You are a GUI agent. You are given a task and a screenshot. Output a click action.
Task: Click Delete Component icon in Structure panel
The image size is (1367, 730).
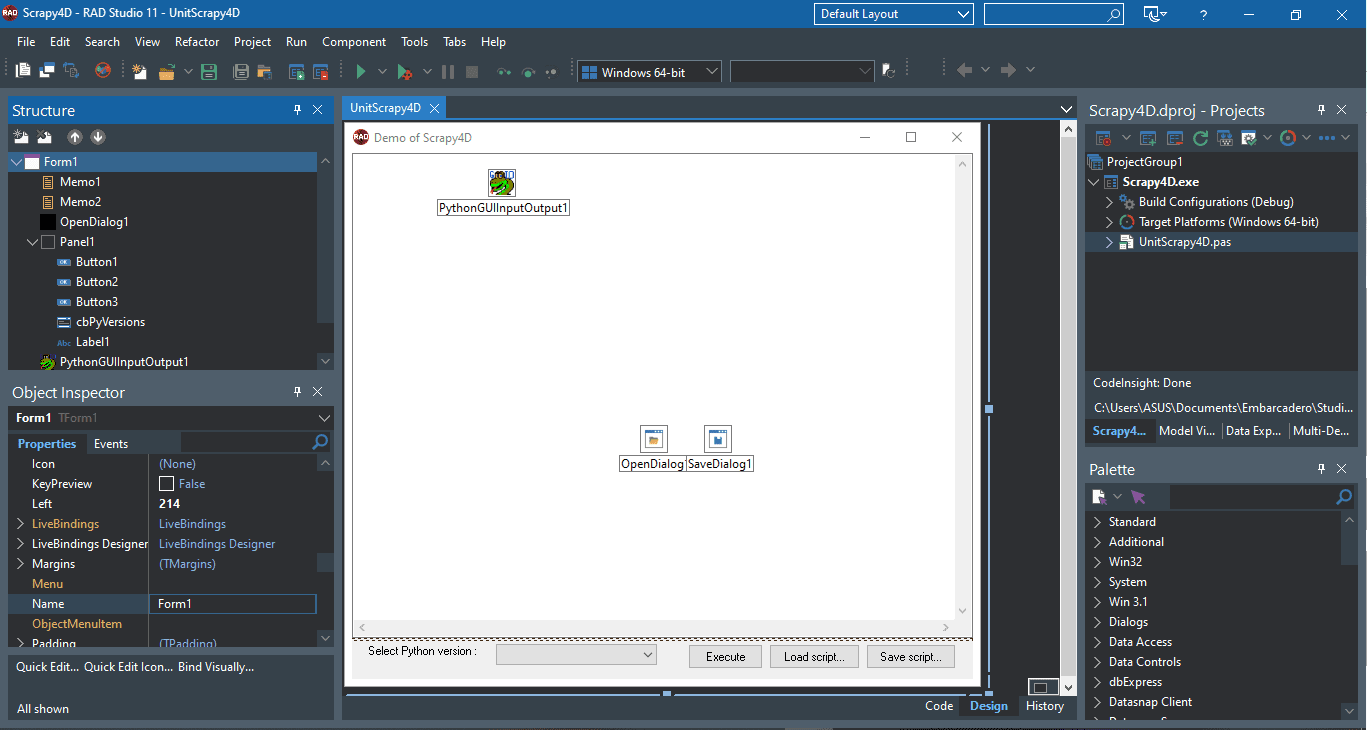pyautogui.click(x=44, y=137)
